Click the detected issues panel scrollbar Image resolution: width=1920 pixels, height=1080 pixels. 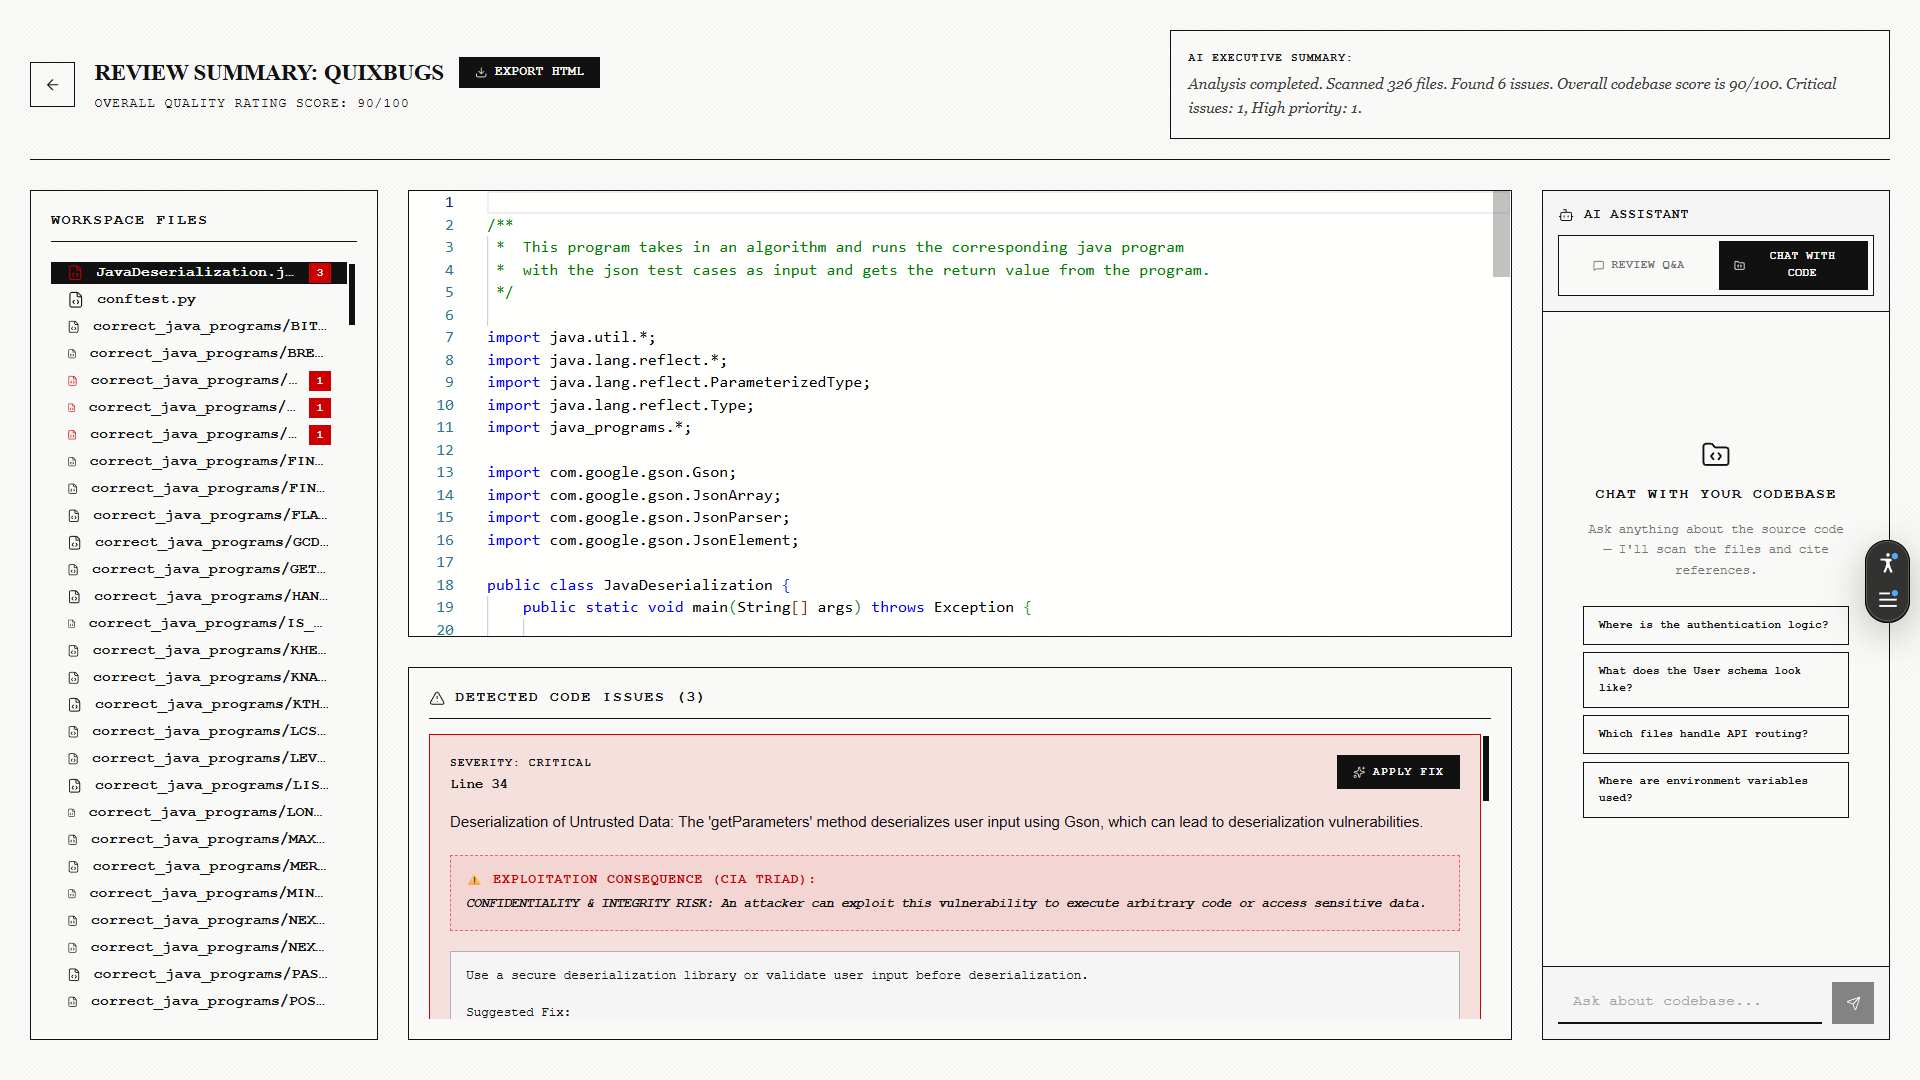[1486, 768]
